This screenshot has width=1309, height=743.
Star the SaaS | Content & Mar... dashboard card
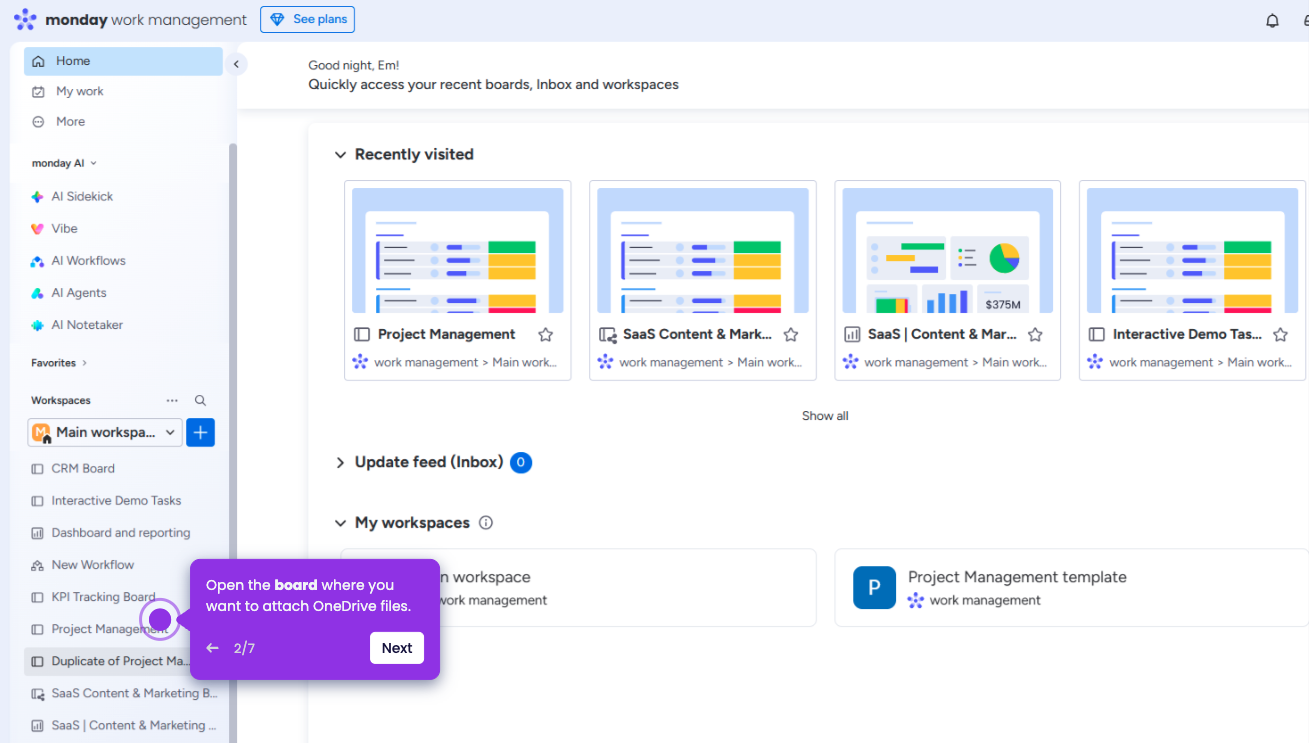tap(1036, 335)
